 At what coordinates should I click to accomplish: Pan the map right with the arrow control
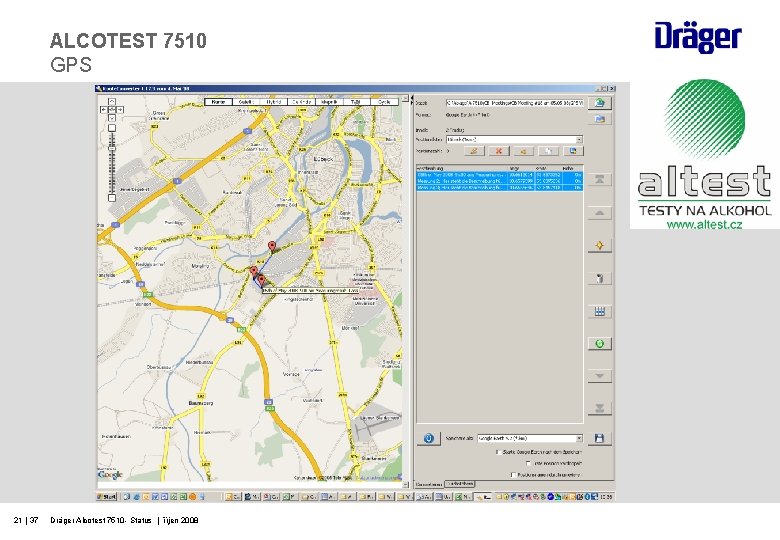tap(120, 109)
